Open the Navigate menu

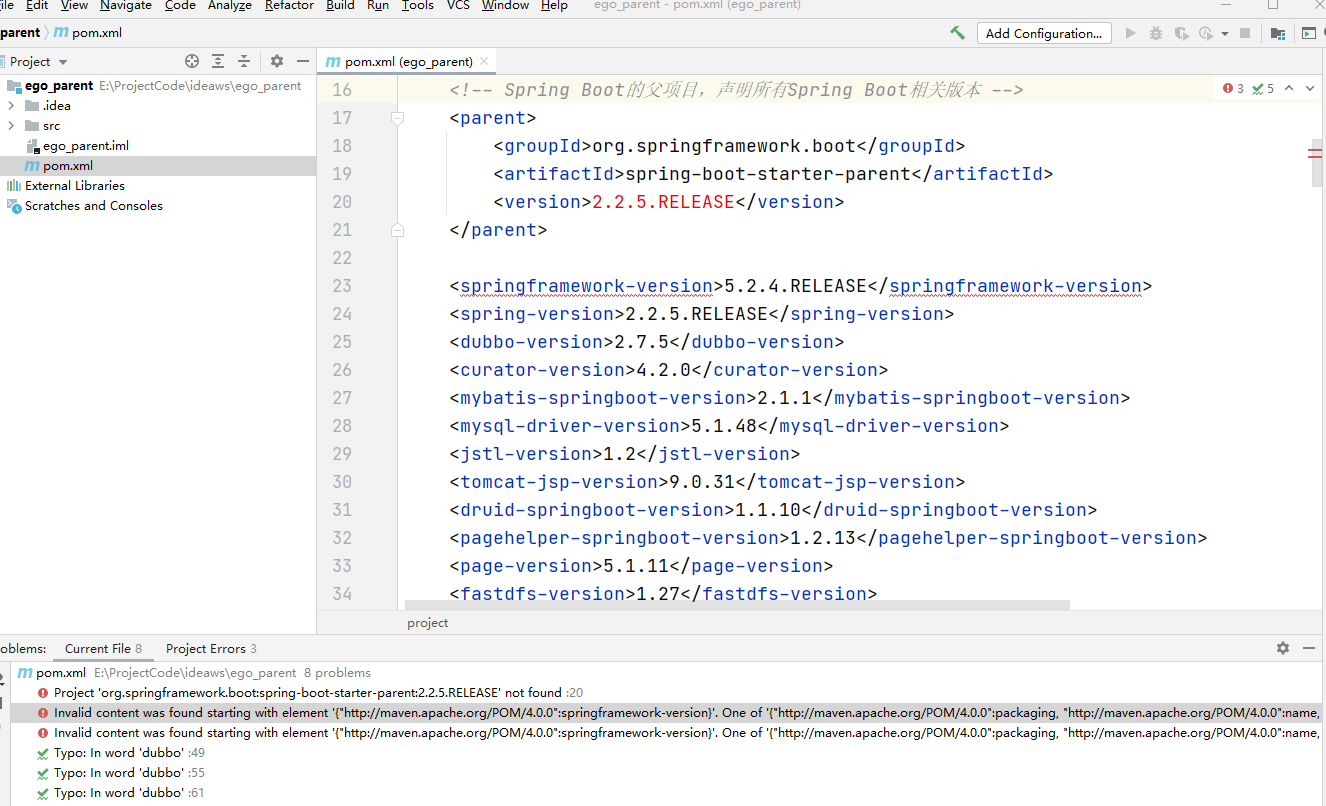point(126,6)
